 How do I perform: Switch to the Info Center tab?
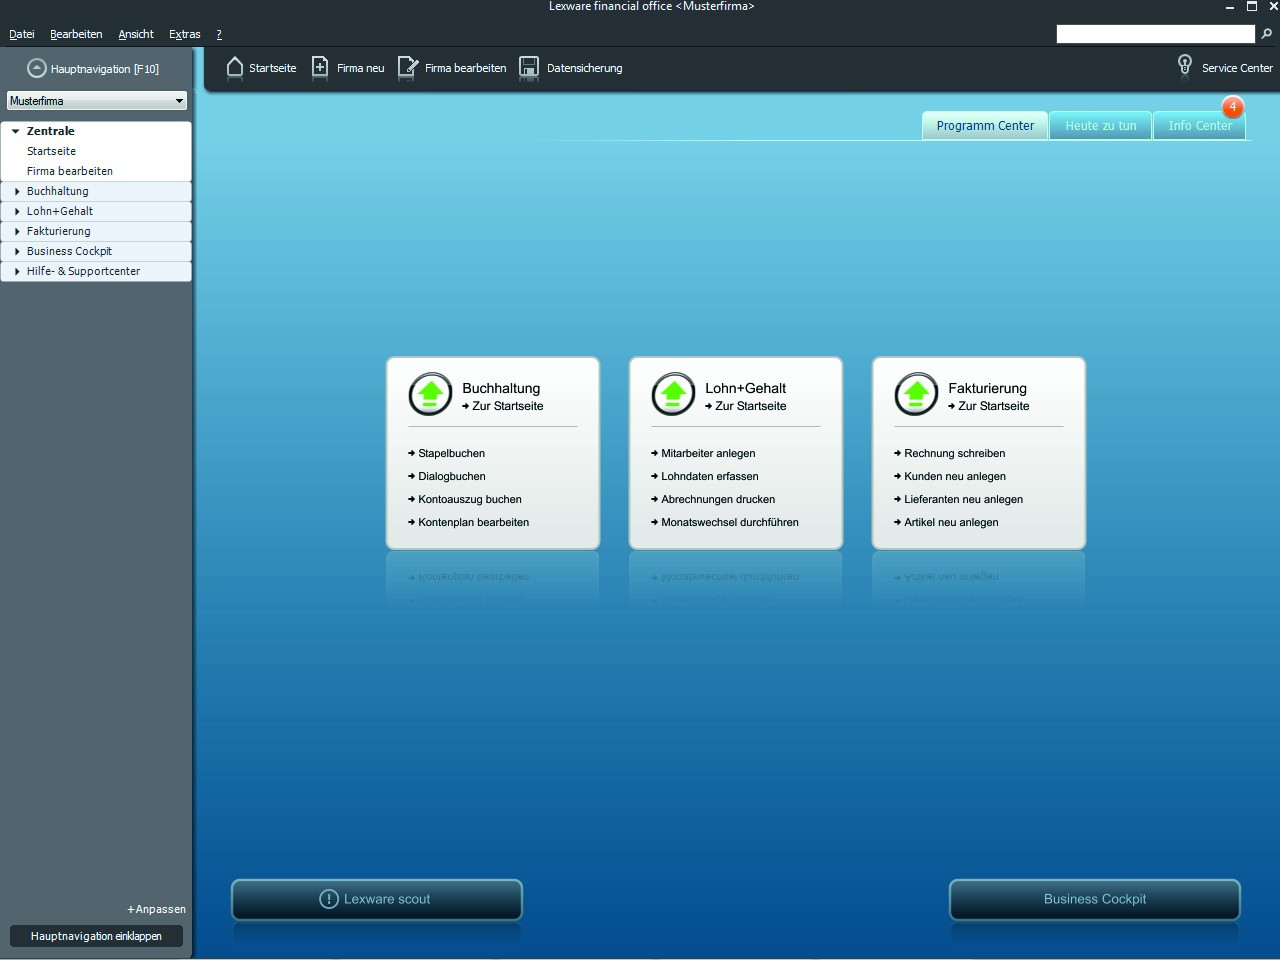click(1200, 125)
